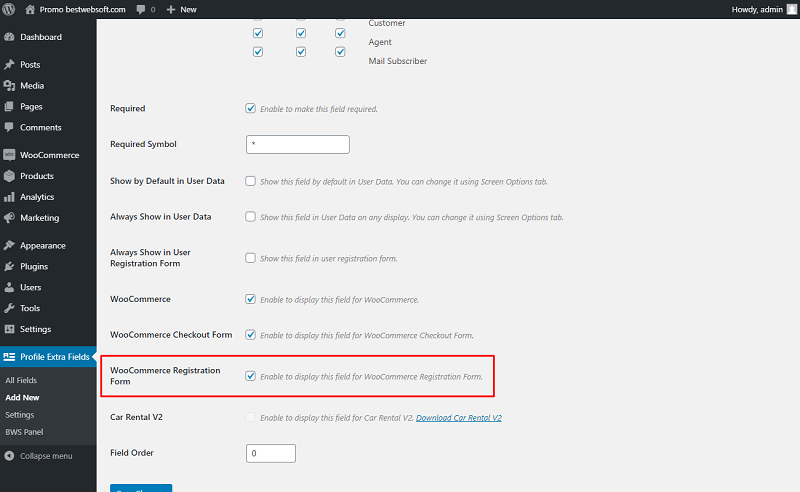Open the Products box icon
The width and height of the screenshot is (800, 492).
[9, 176]
